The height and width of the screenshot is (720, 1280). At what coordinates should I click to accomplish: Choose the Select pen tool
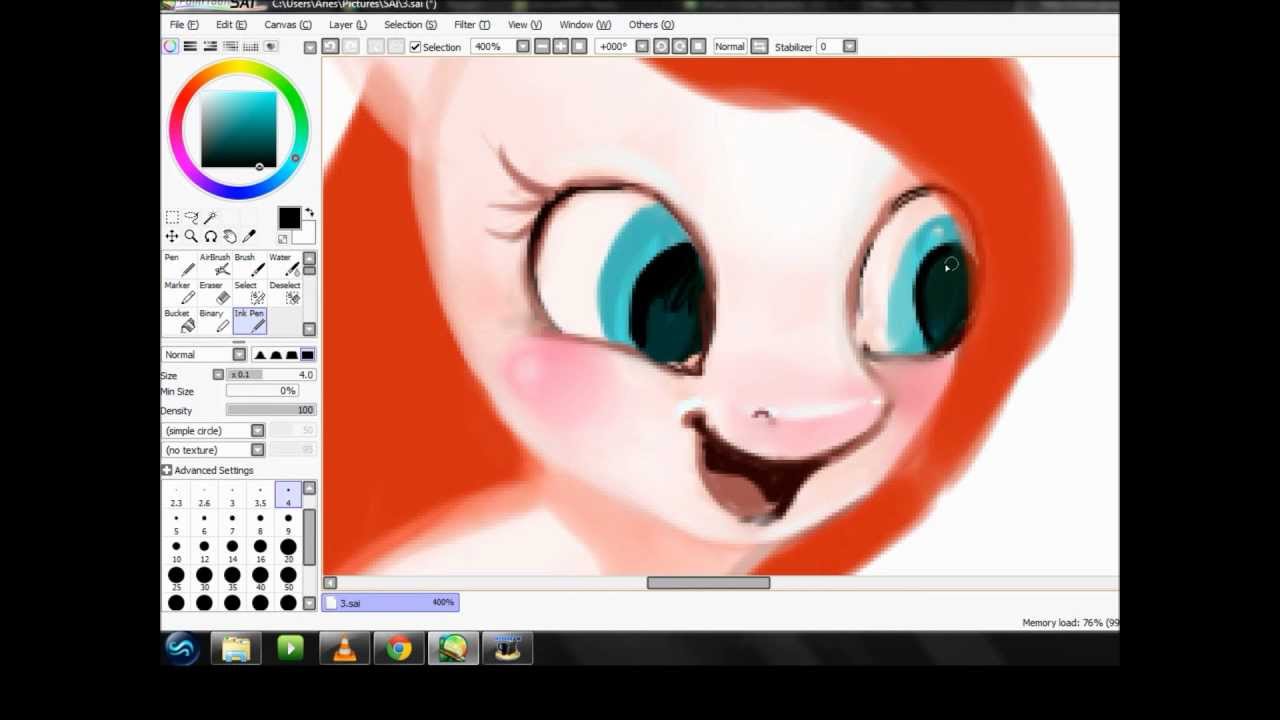click(x=249, y=292)
